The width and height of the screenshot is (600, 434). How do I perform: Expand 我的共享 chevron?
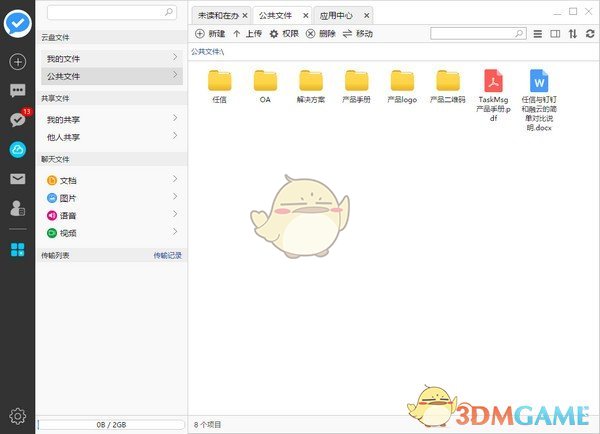pyautogui.click(x=175, y=118)
